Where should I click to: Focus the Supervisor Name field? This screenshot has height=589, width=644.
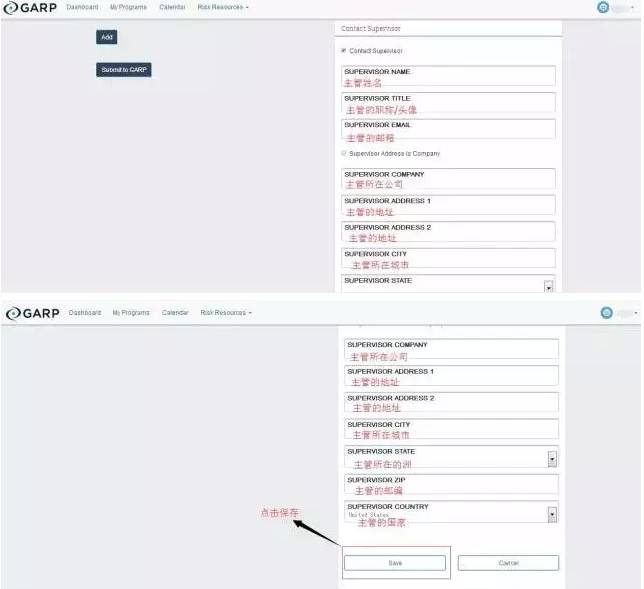(x=448, y=76)
